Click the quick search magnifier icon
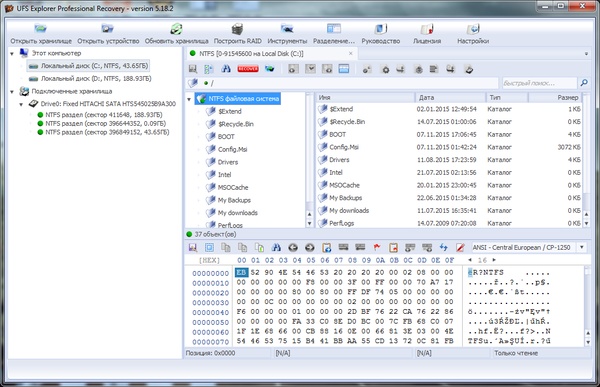Viewport: 600px width, 387px height. (x=584, y=82)
